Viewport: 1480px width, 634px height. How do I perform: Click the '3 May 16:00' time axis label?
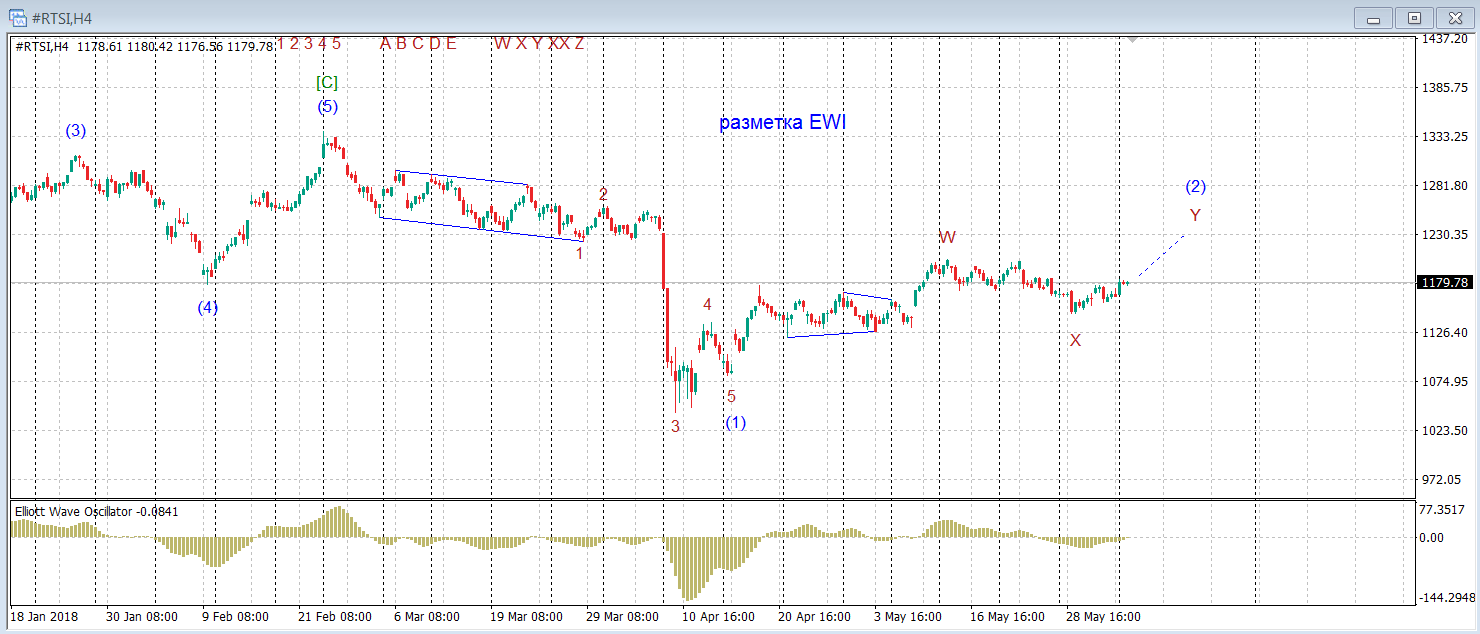(907, 617)
